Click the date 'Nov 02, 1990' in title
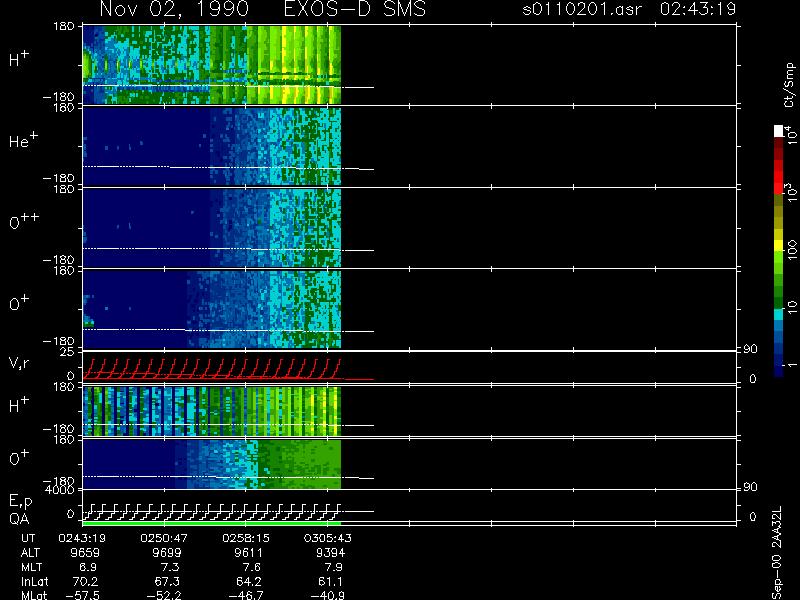The width and height of the screenshot is (800, 600). click(174, 9)
